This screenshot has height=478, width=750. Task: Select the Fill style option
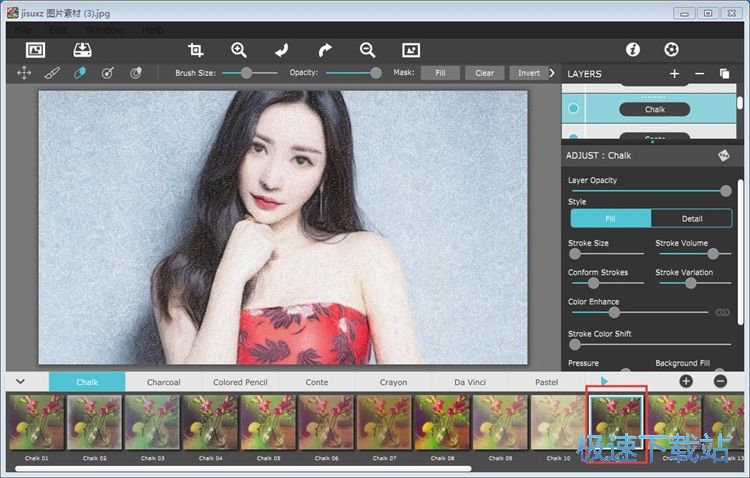(610, 218)
